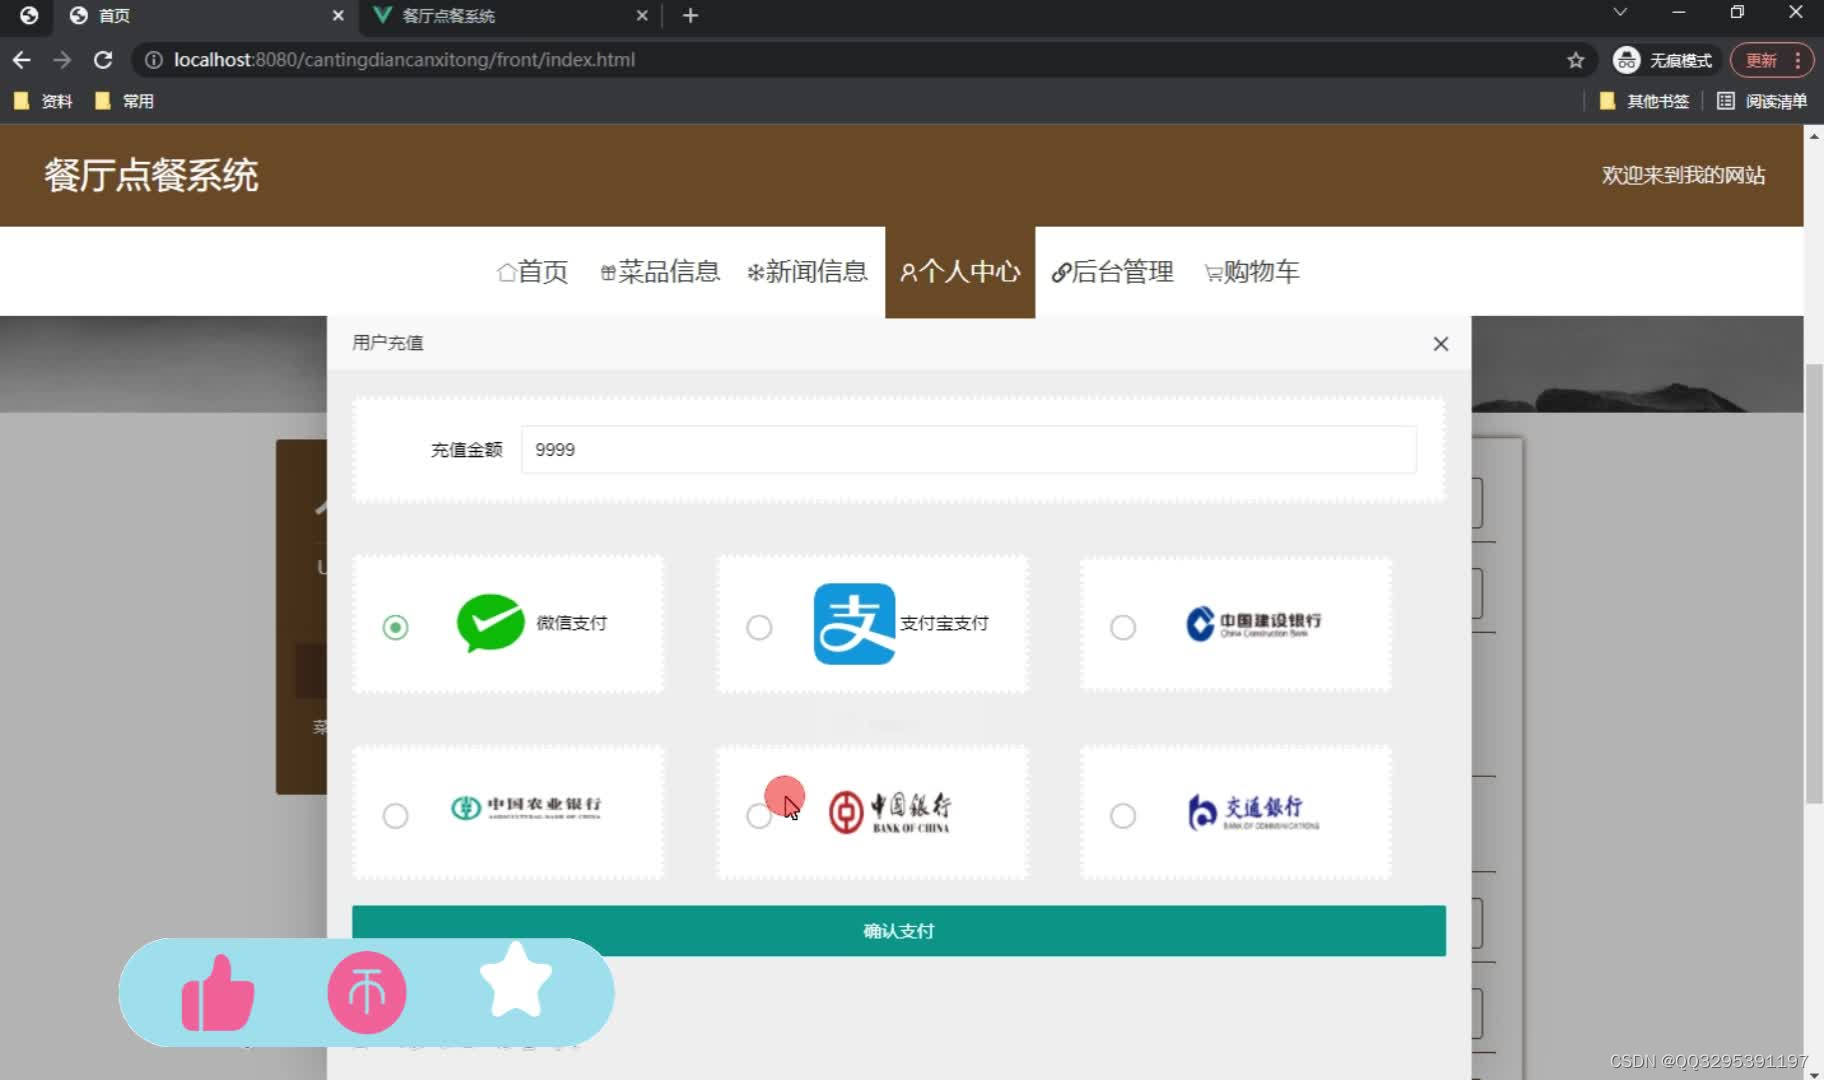
Task: Open the 后台管理 admin menu item
Action: point(1112,272)
